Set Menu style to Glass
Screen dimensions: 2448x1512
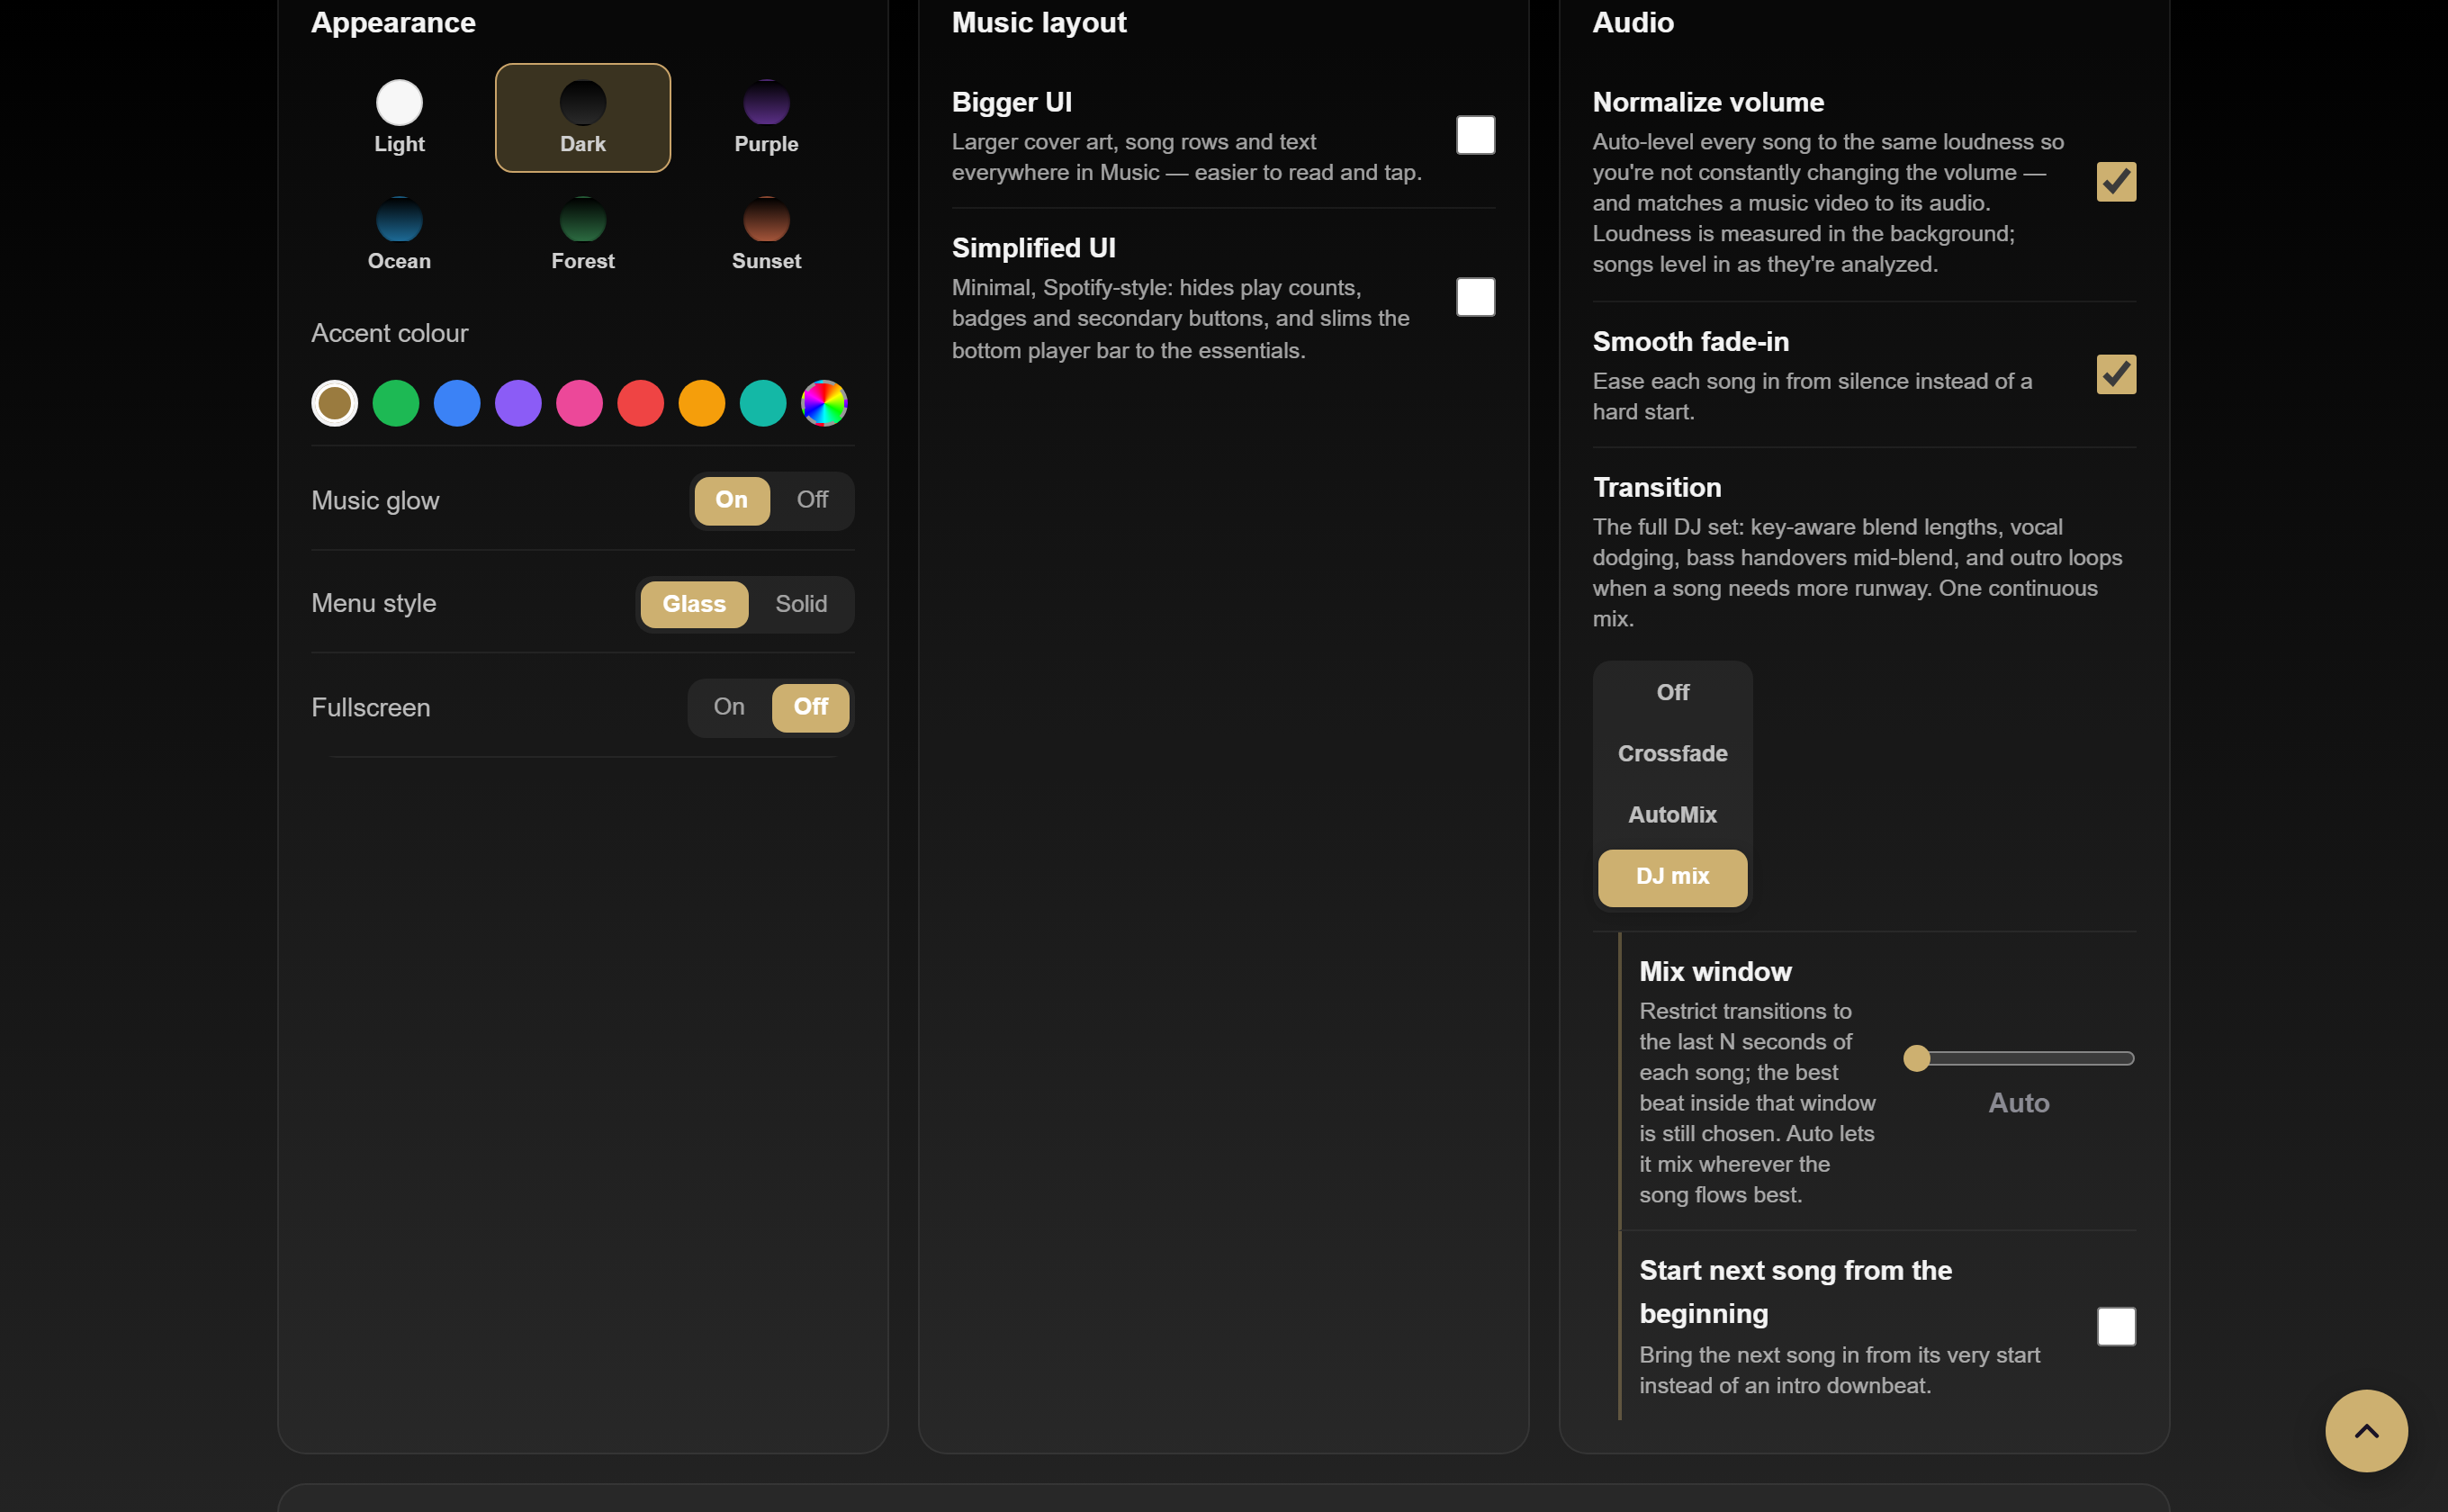point(694,605)
